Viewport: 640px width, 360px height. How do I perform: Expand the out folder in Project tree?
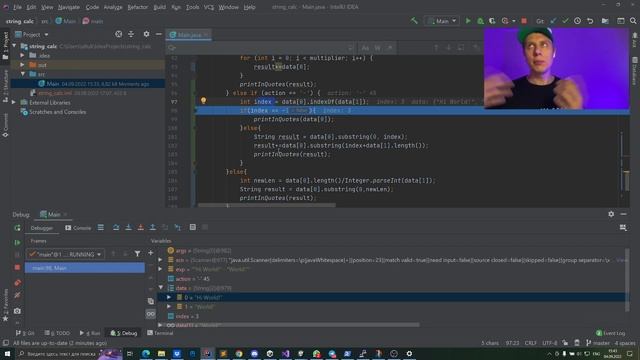(22, 64)
